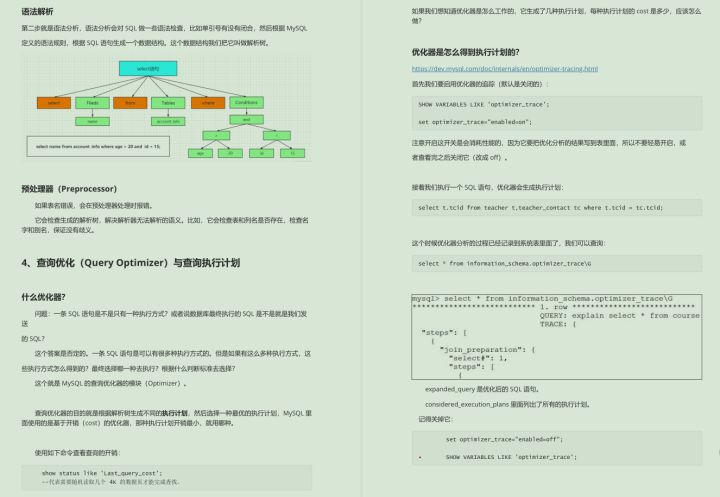This screenshot has width=720, height=497.
Task: Click '"select#": 1,' in terminal output
Action: point(478,358)
